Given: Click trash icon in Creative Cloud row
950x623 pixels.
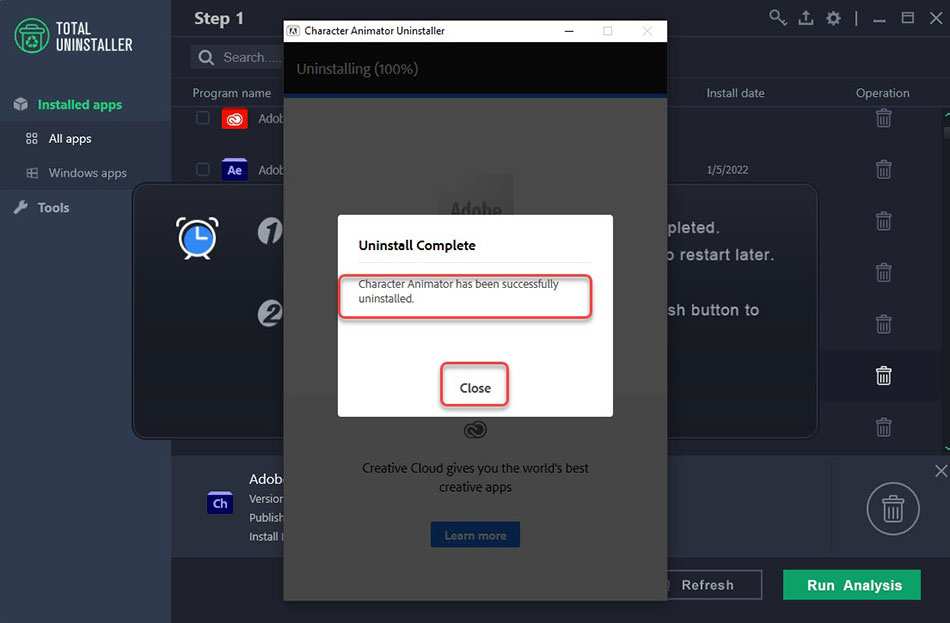Looking at the screenshot, I should click(883, 118).
